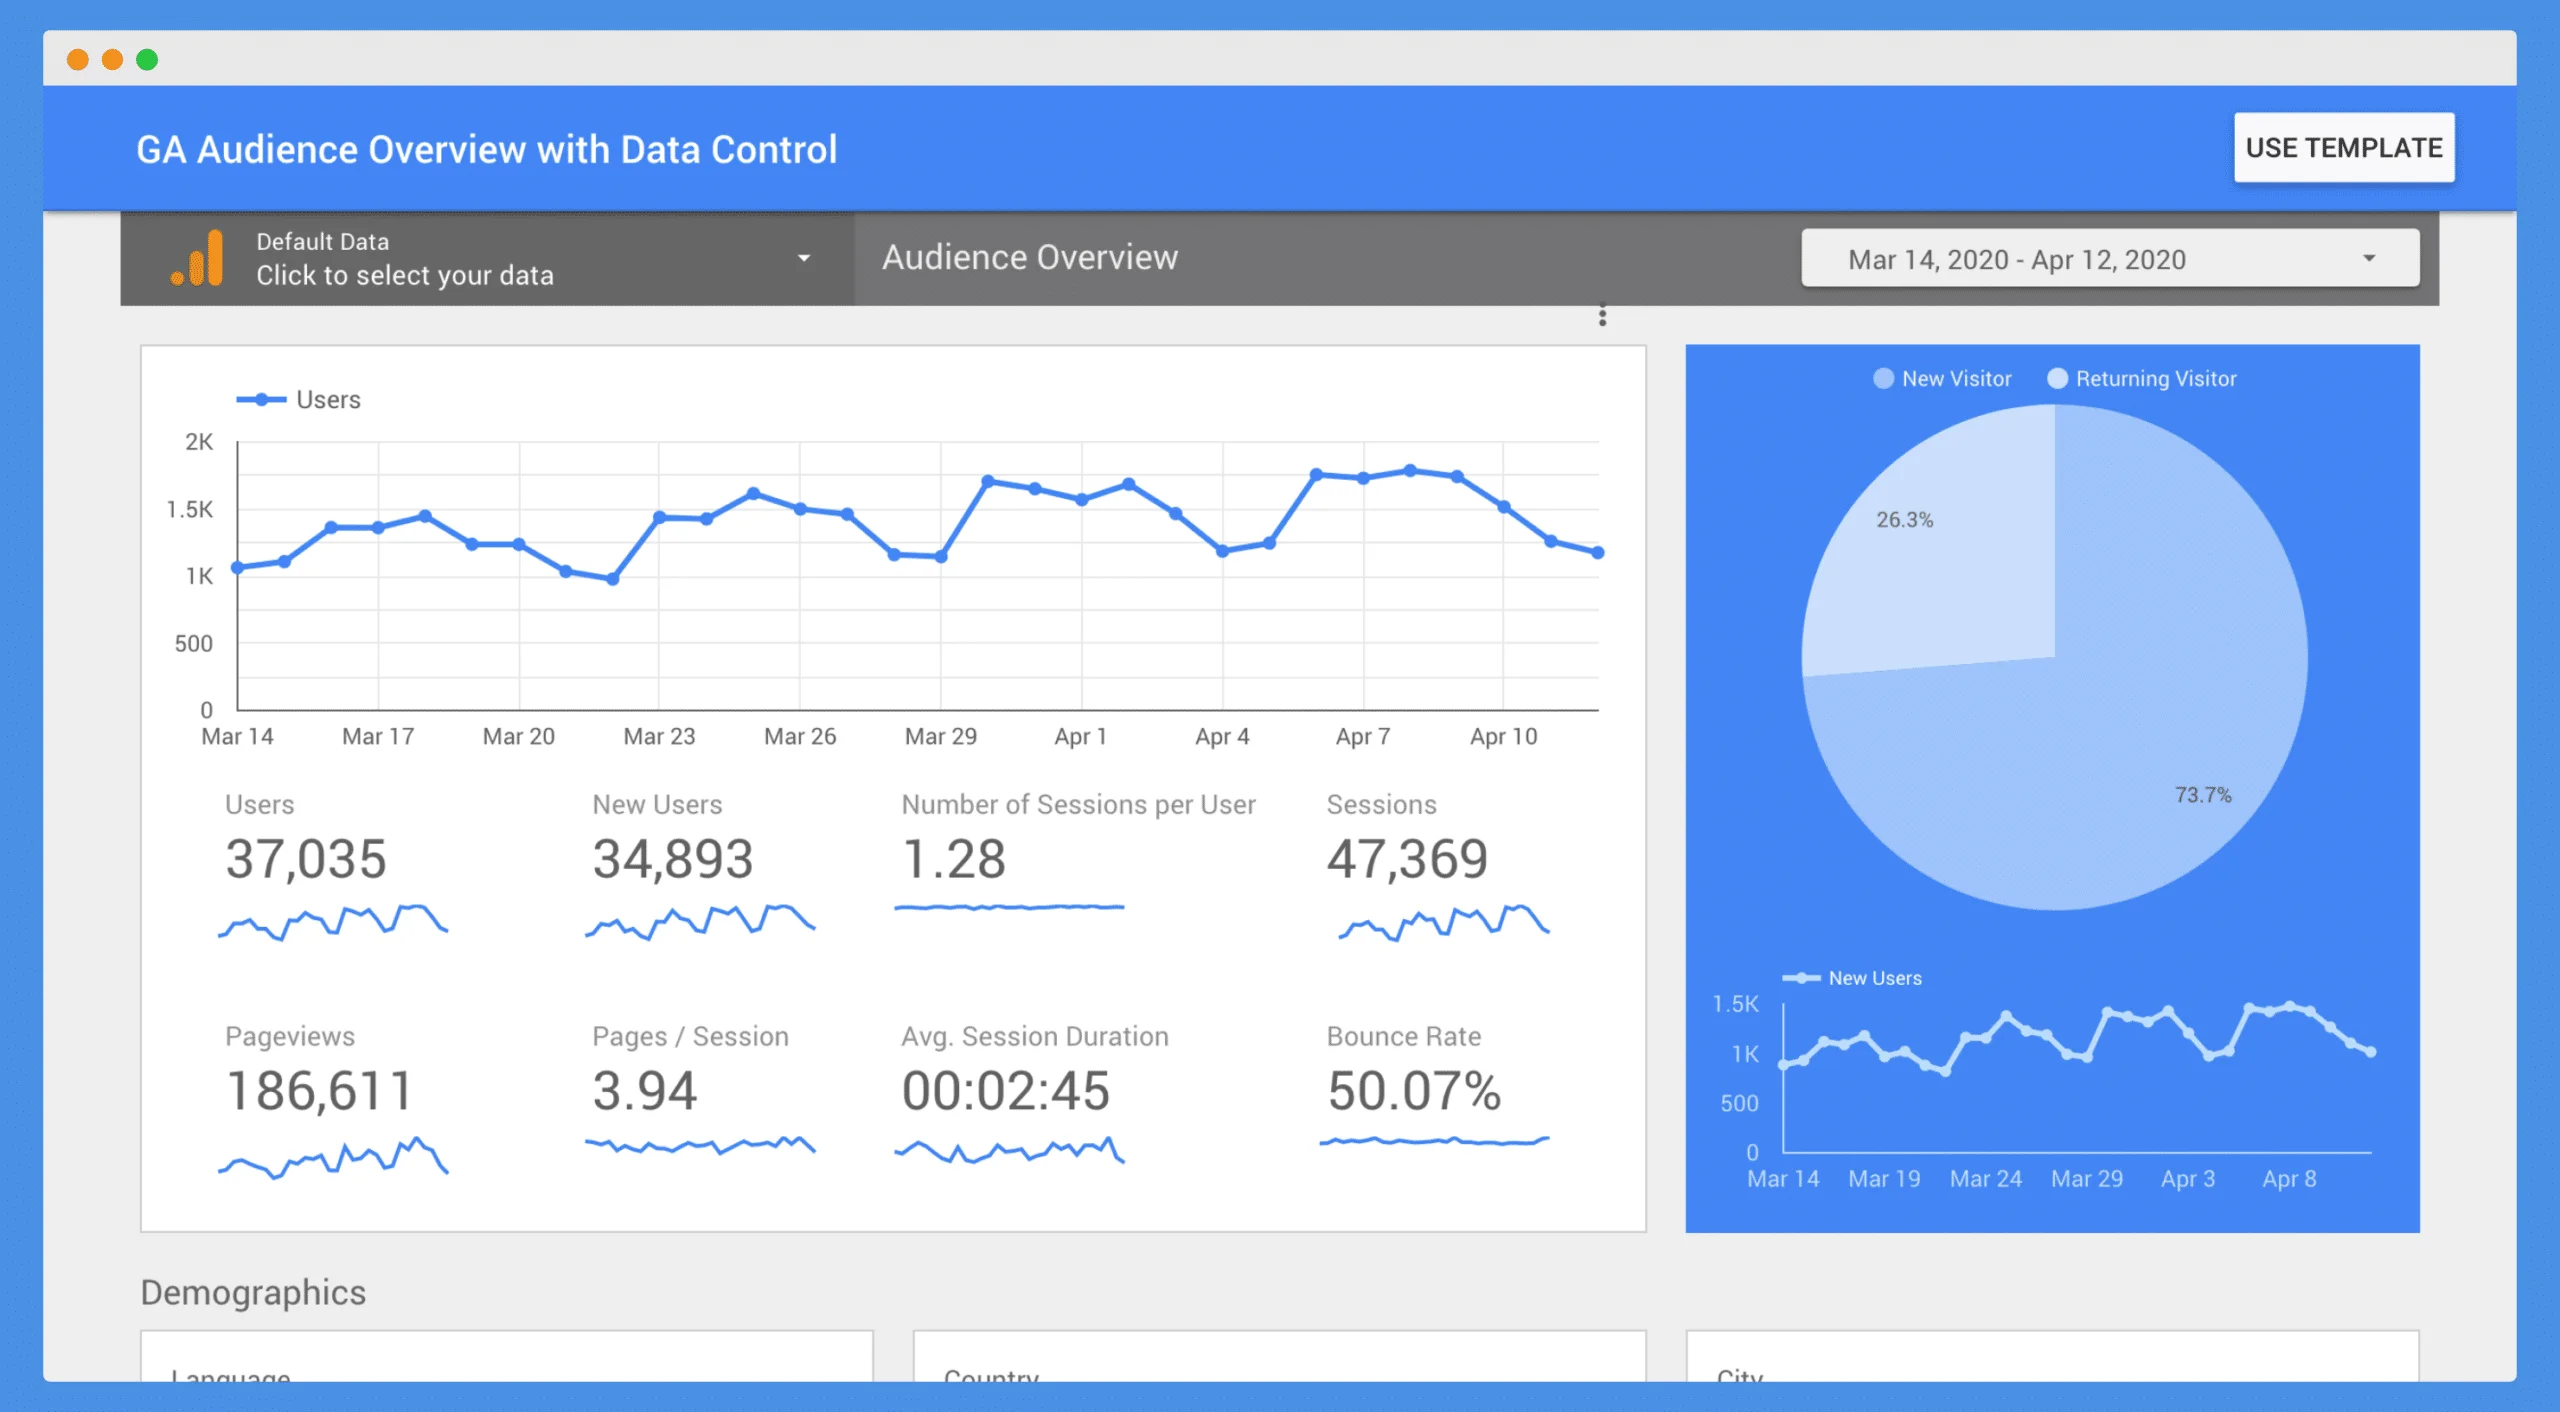Viewport: 2560px width, 1412px height.
Task: Click the USE TEMPLATE button
Action: (2343, 147)
